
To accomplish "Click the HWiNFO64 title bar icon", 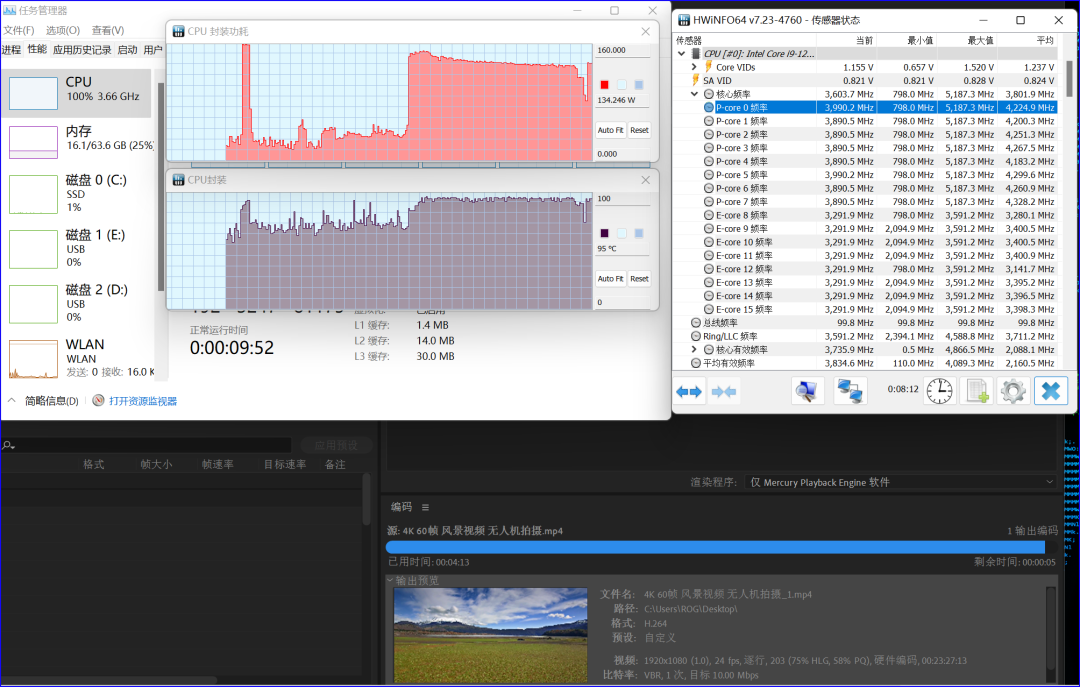I will (684, 20).
